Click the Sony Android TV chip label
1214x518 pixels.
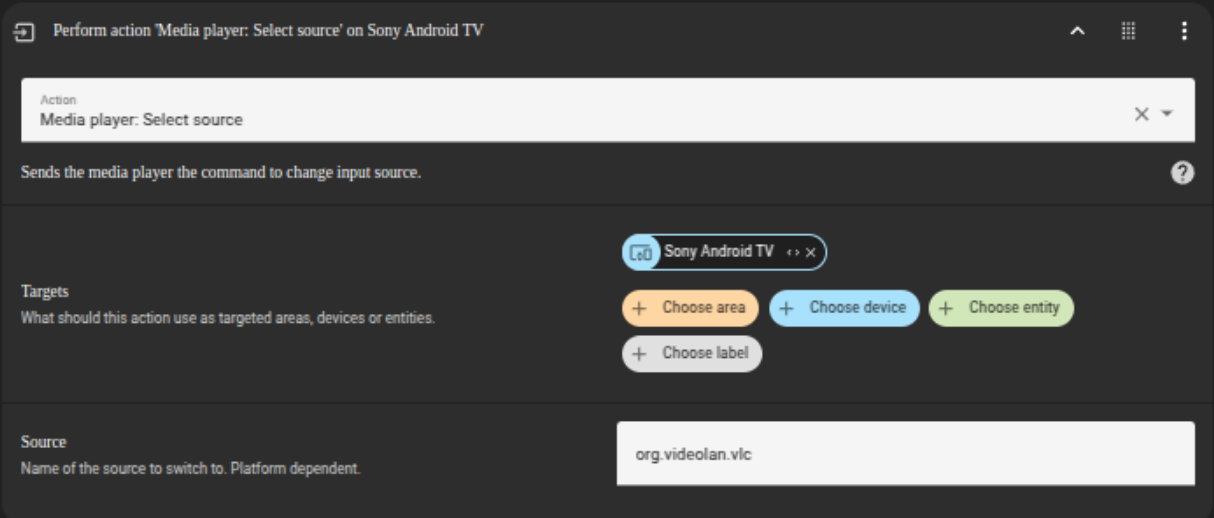[x=718, y=252]
